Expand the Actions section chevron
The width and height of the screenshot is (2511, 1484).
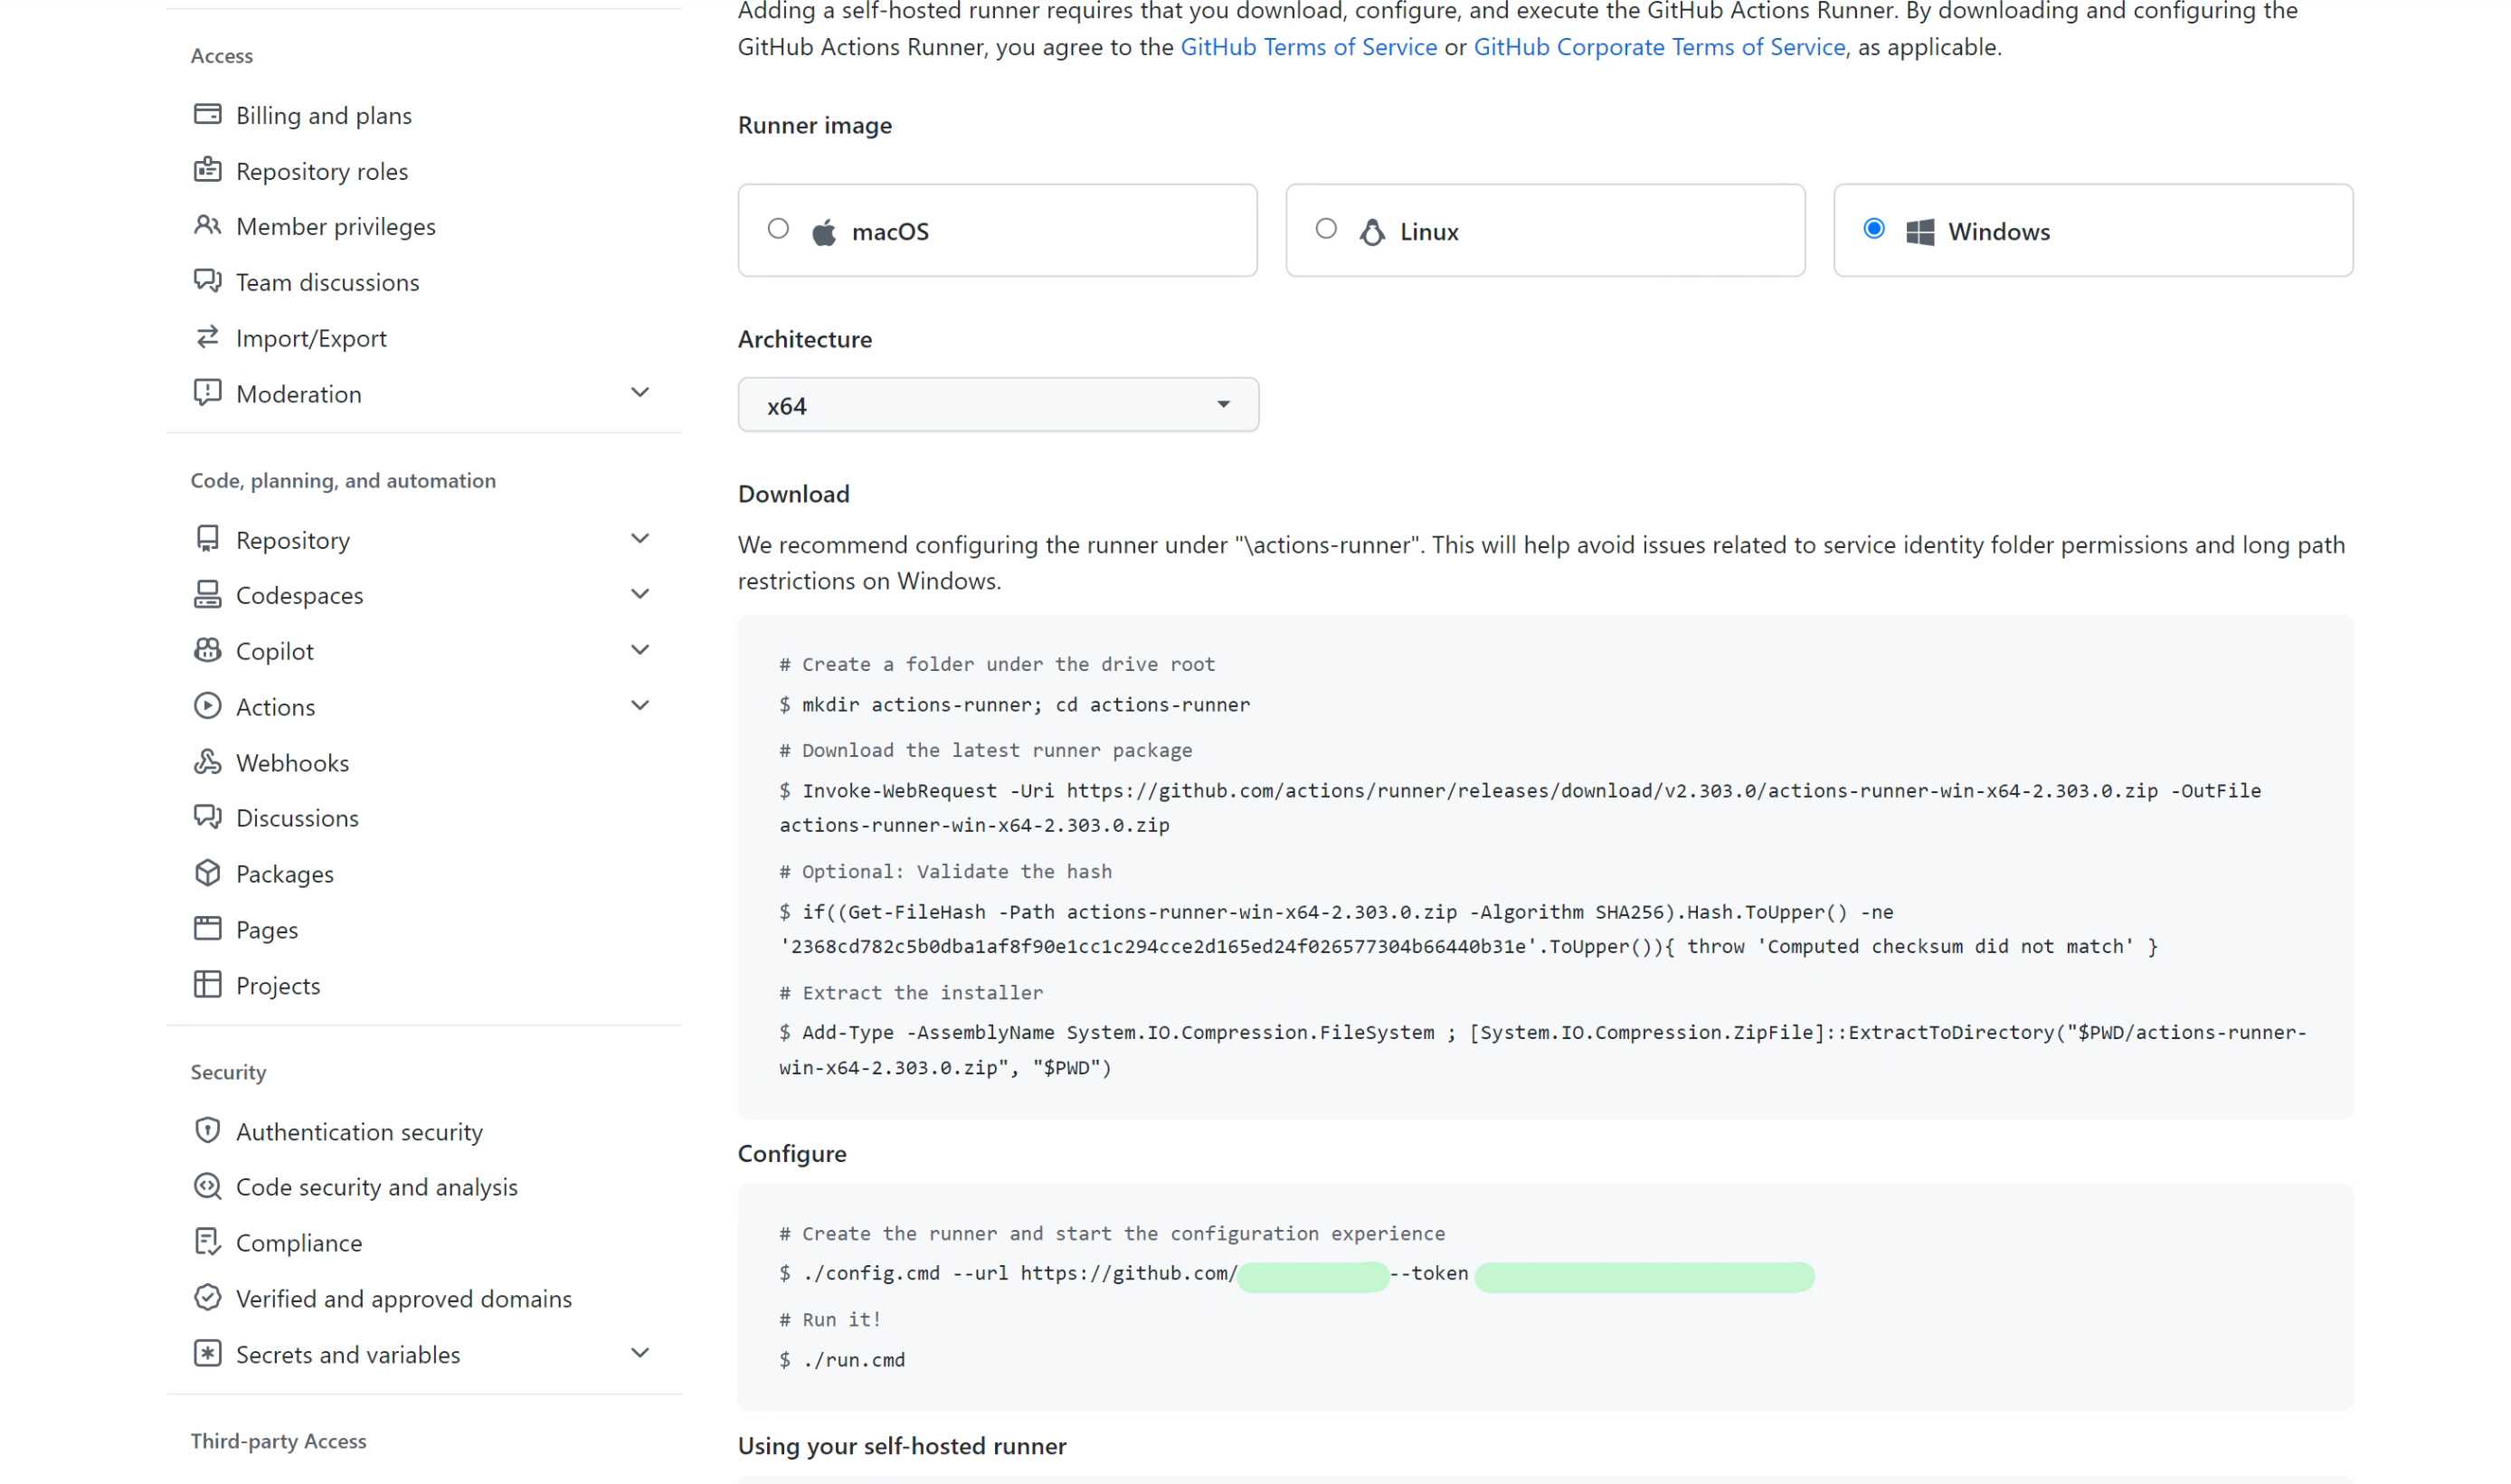point(640,706)
